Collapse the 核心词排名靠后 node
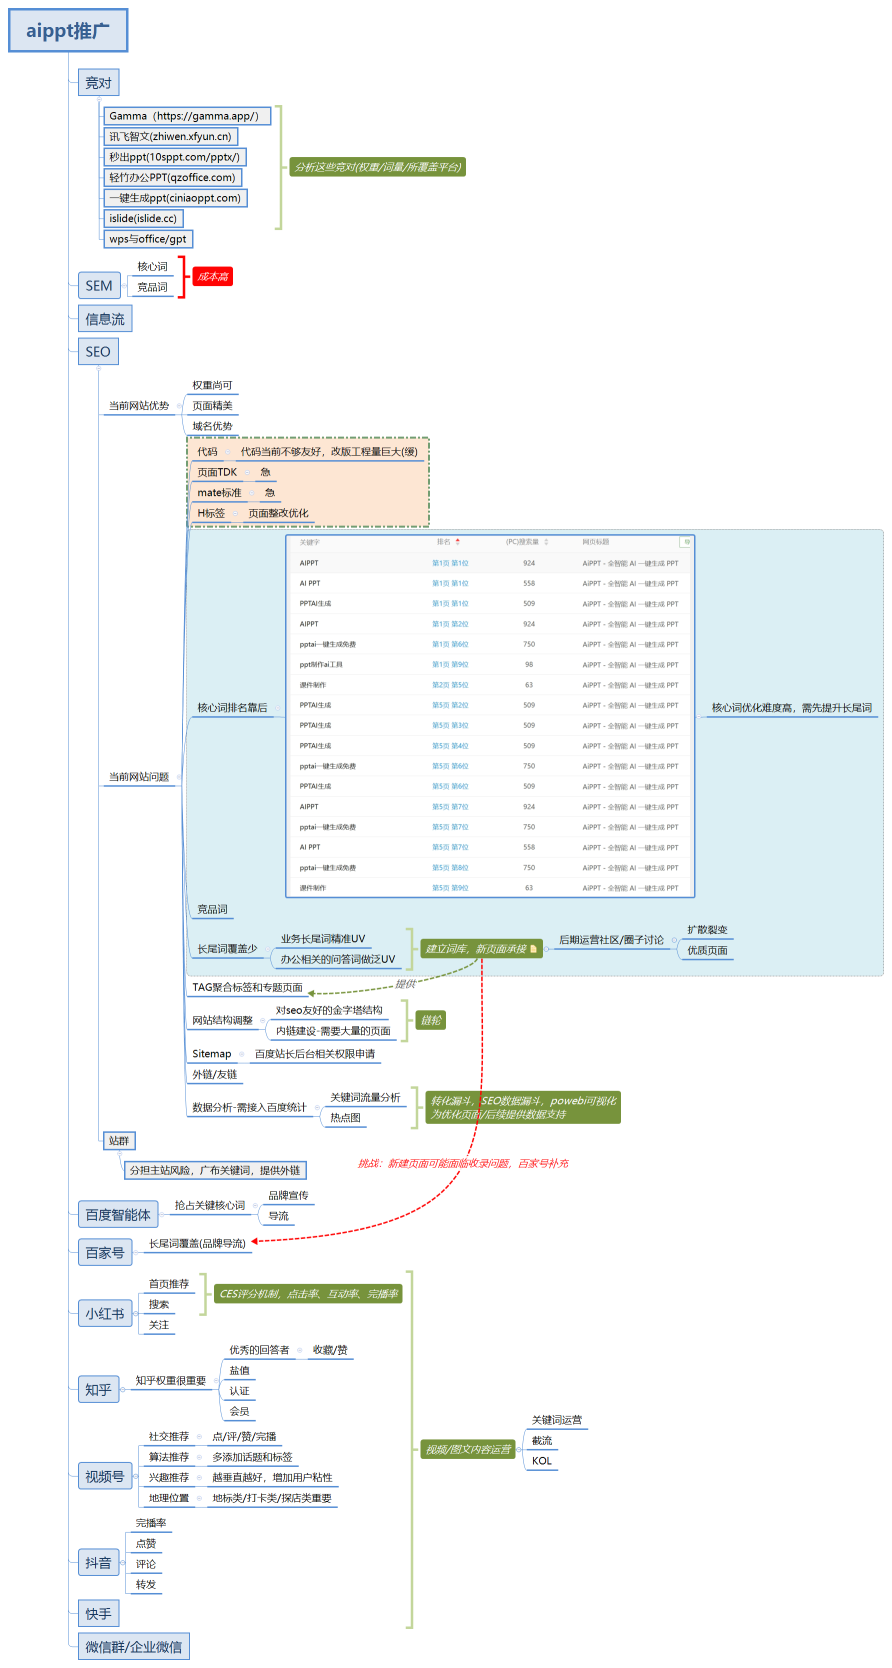 (277, 708)
